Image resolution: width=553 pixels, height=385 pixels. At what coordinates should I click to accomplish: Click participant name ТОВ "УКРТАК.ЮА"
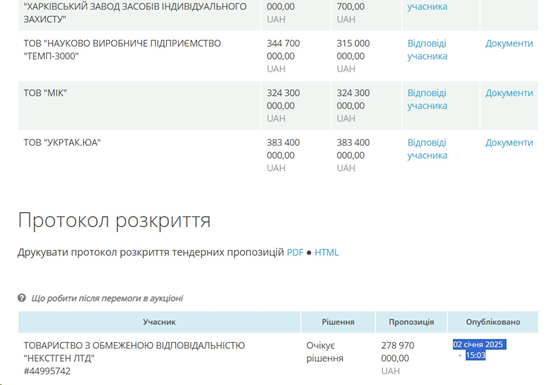coord(62,143)
